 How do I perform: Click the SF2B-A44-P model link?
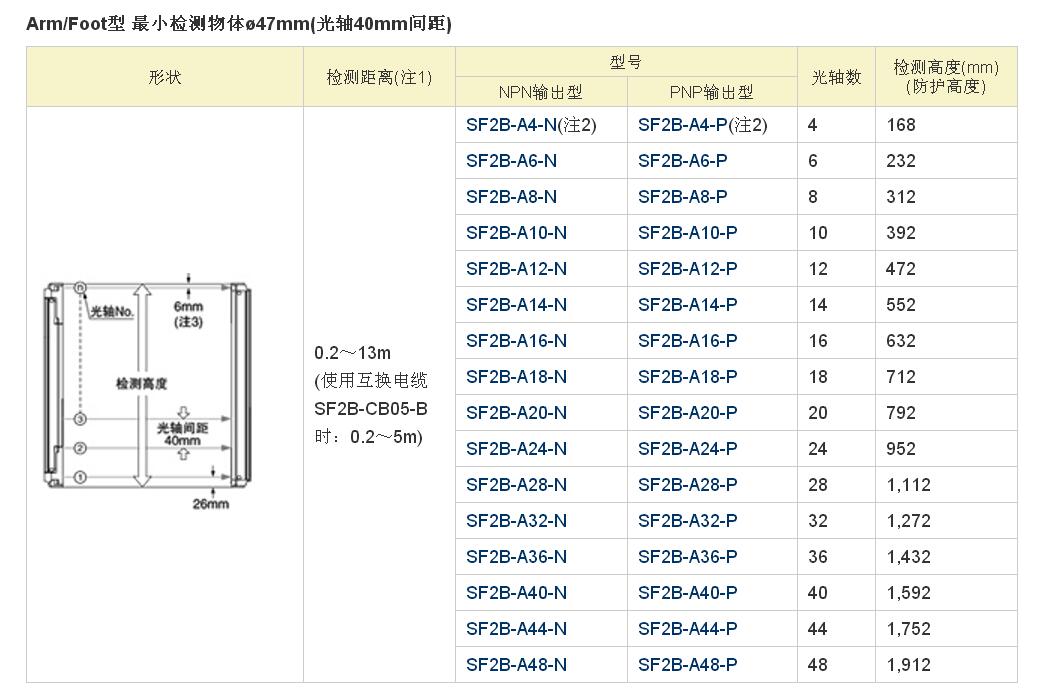pos(688,629)
